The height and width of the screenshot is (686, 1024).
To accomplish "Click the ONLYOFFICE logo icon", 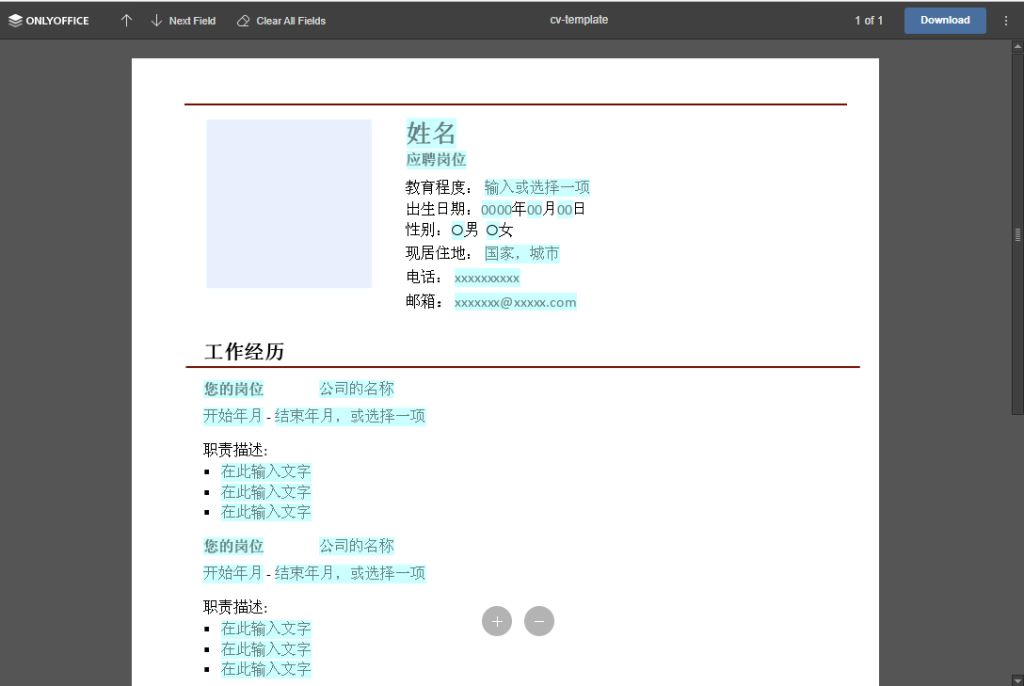I will (14, 19).
